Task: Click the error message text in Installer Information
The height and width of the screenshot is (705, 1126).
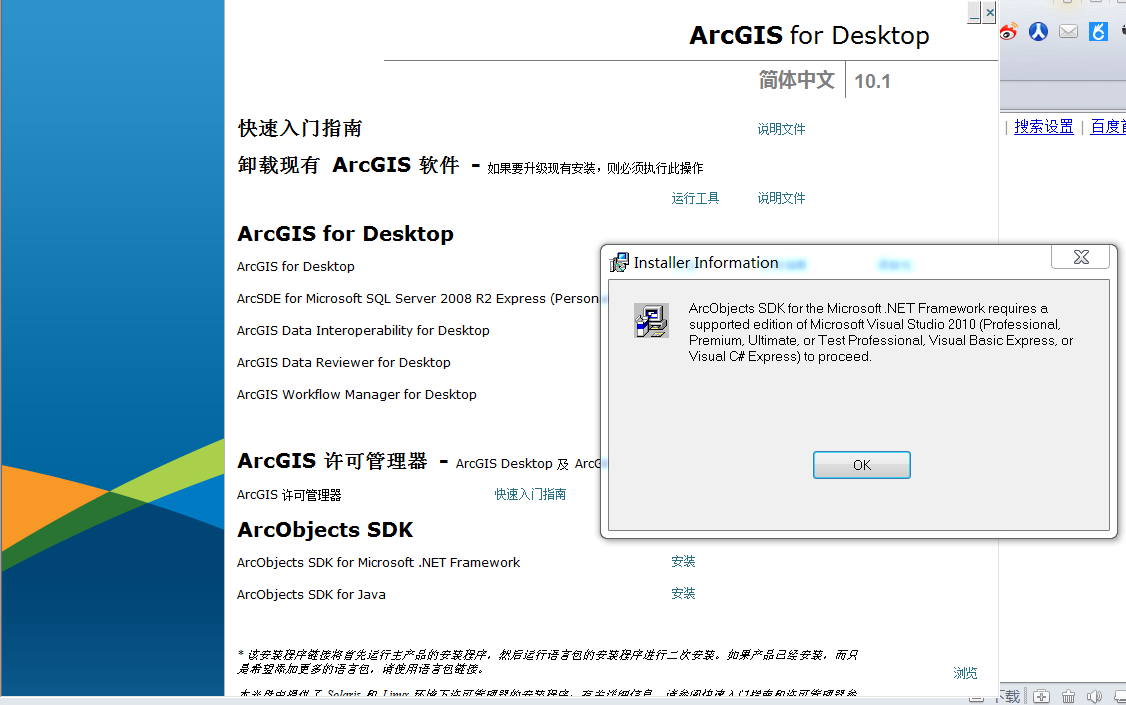Action: (x=881, y=332)
